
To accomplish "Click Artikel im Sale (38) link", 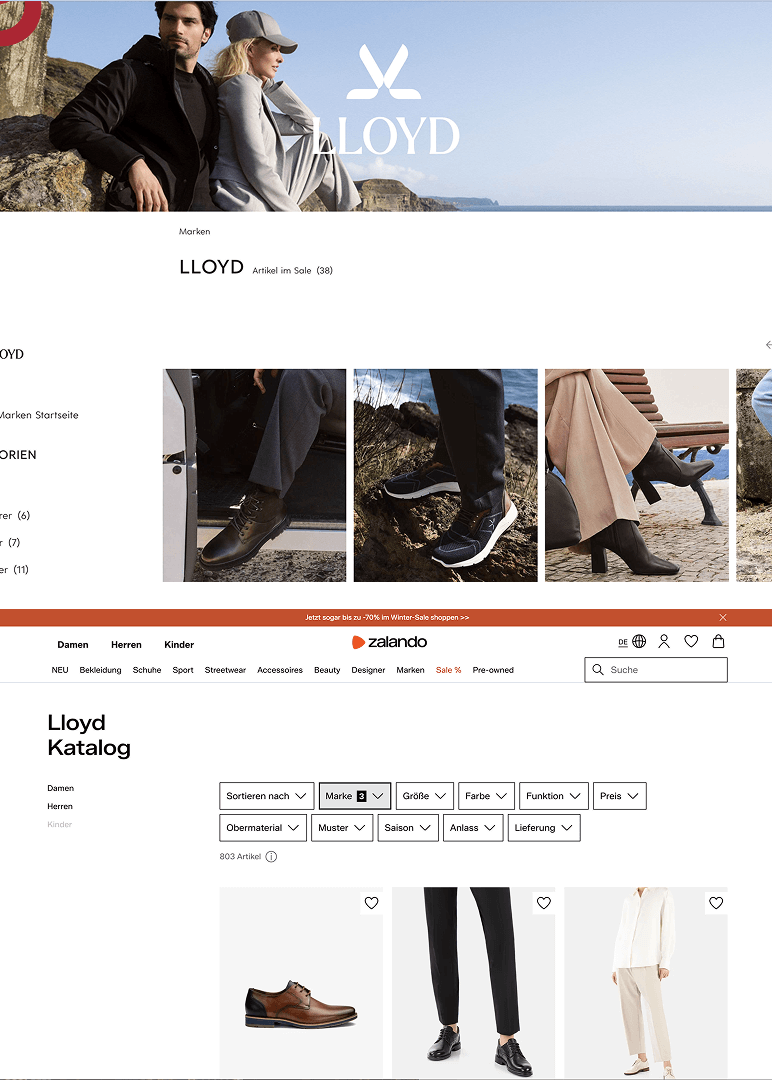I will [293, 271].
